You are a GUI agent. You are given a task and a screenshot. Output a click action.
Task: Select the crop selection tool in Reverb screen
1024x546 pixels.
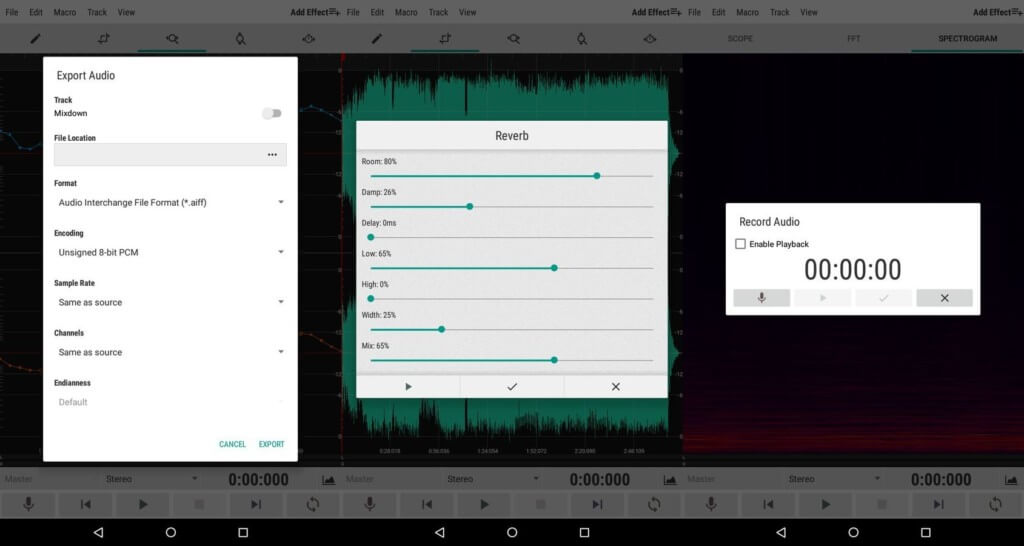(445, 39)
